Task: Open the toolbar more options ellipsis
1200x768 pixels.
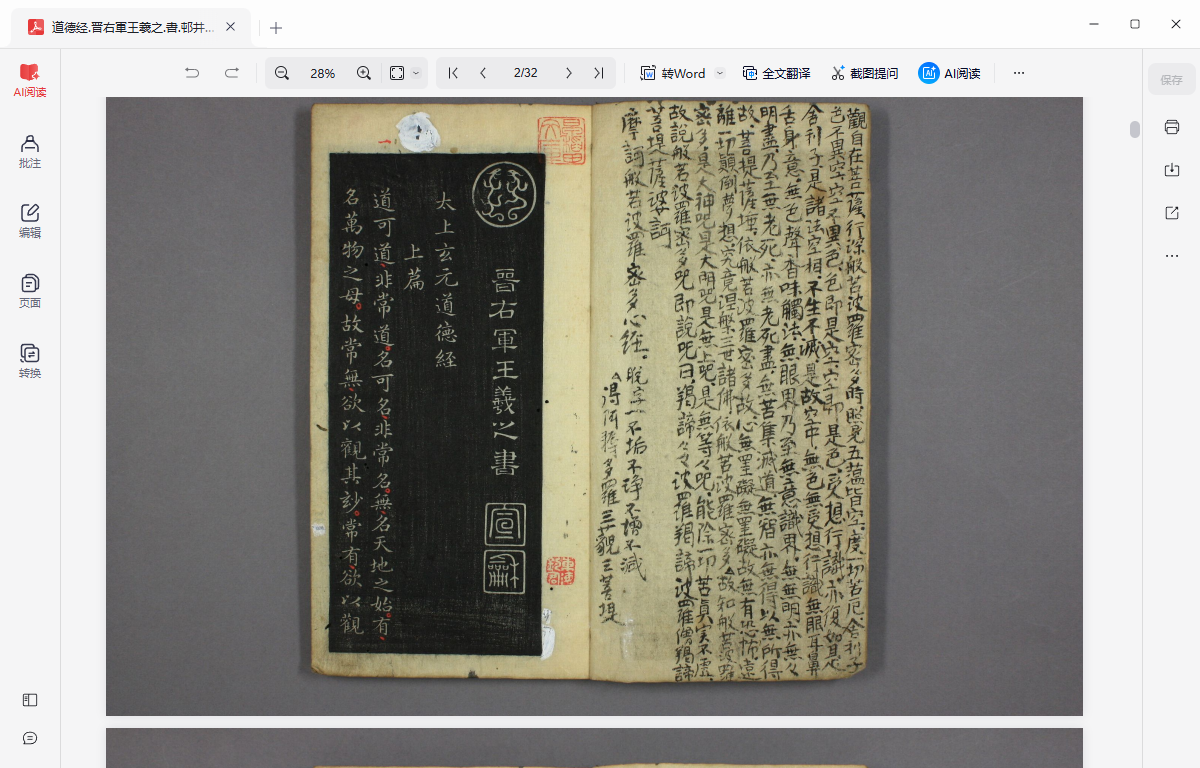Action: pyautogui.click(x=1019, y=73)
